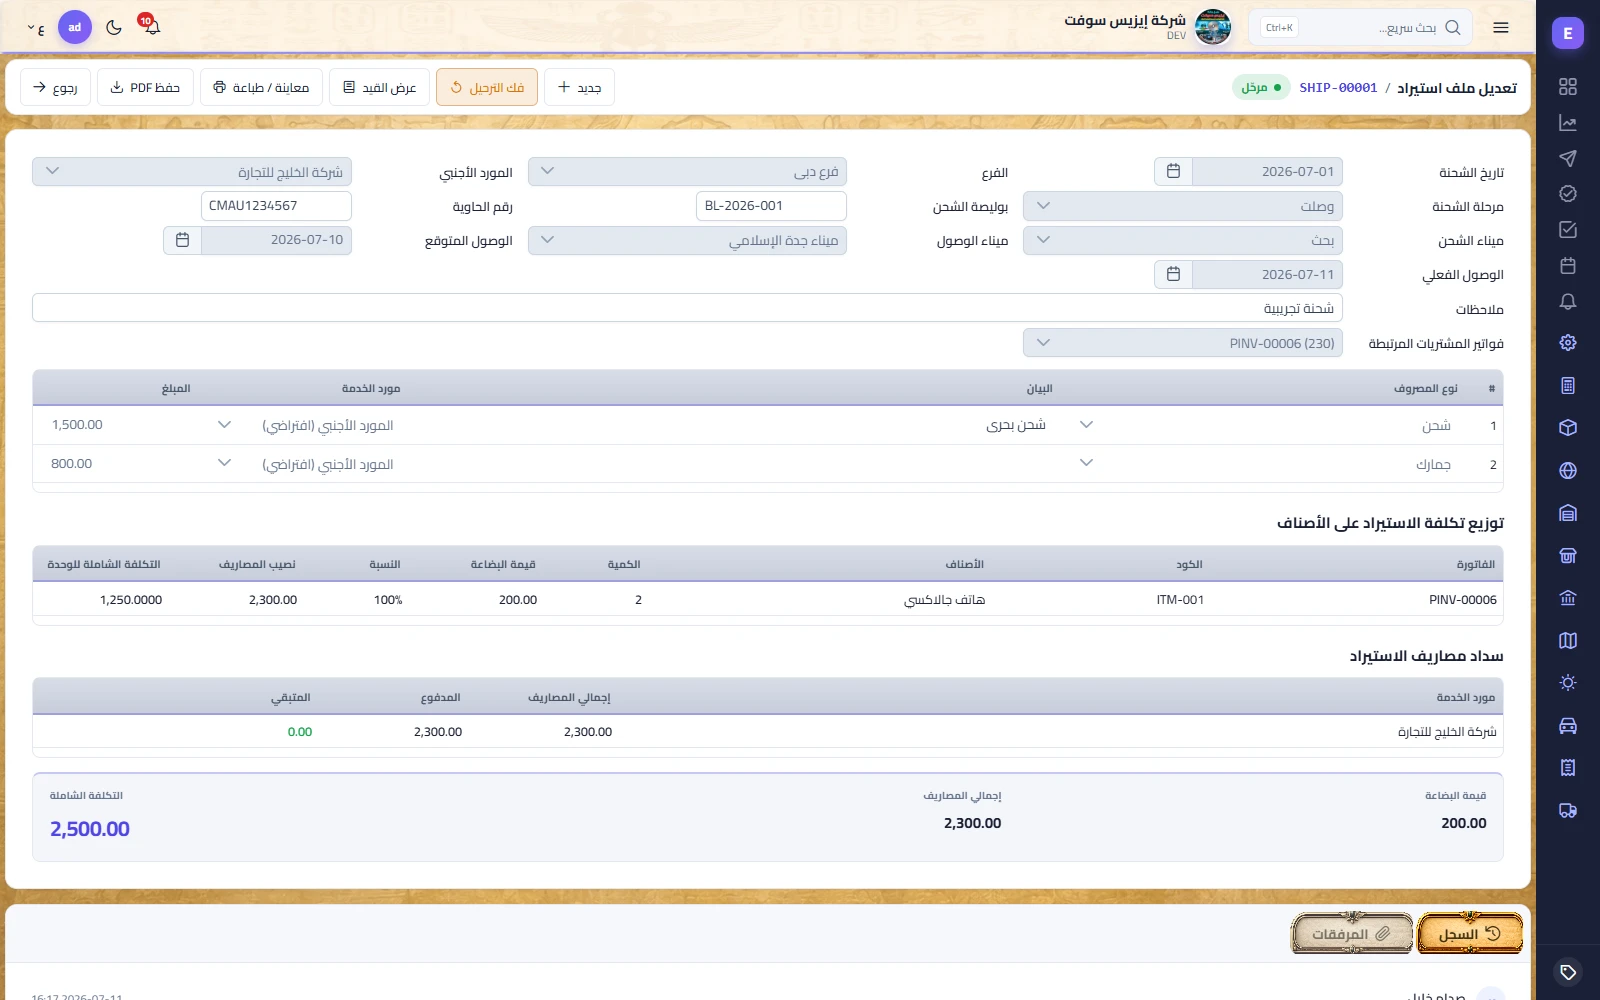Open the dashboard grid icon in sidebar

click(x=1568, y=87)
